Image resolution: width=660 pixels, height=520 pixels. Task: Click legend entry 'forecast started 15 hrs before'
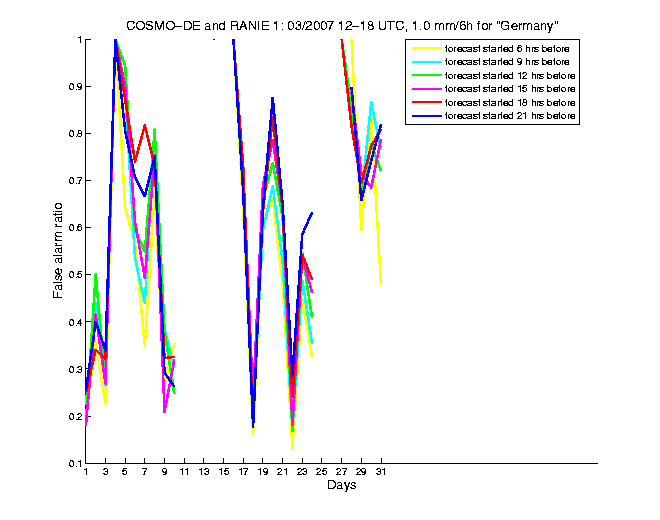[510, 89]
